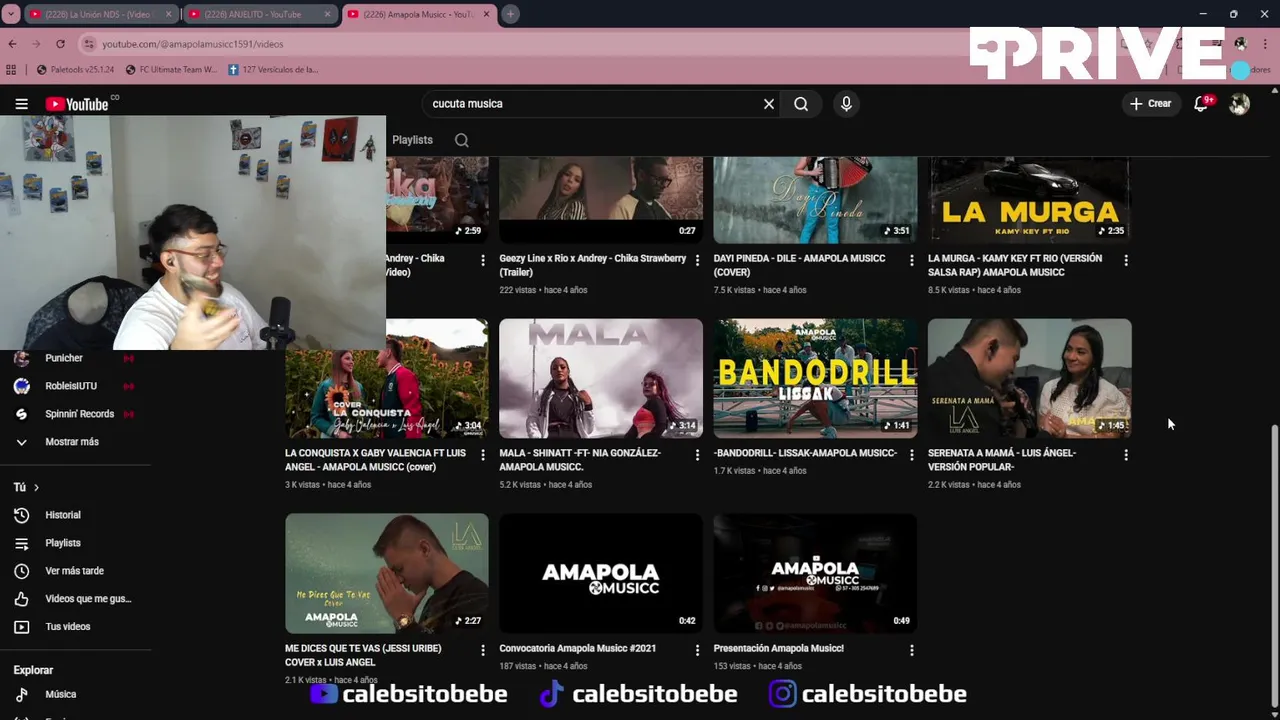Switch to ANJELITO - YouTube browser tab
Image resolution: width=1280 pixels, height=720 pixels.
point(260,14)
